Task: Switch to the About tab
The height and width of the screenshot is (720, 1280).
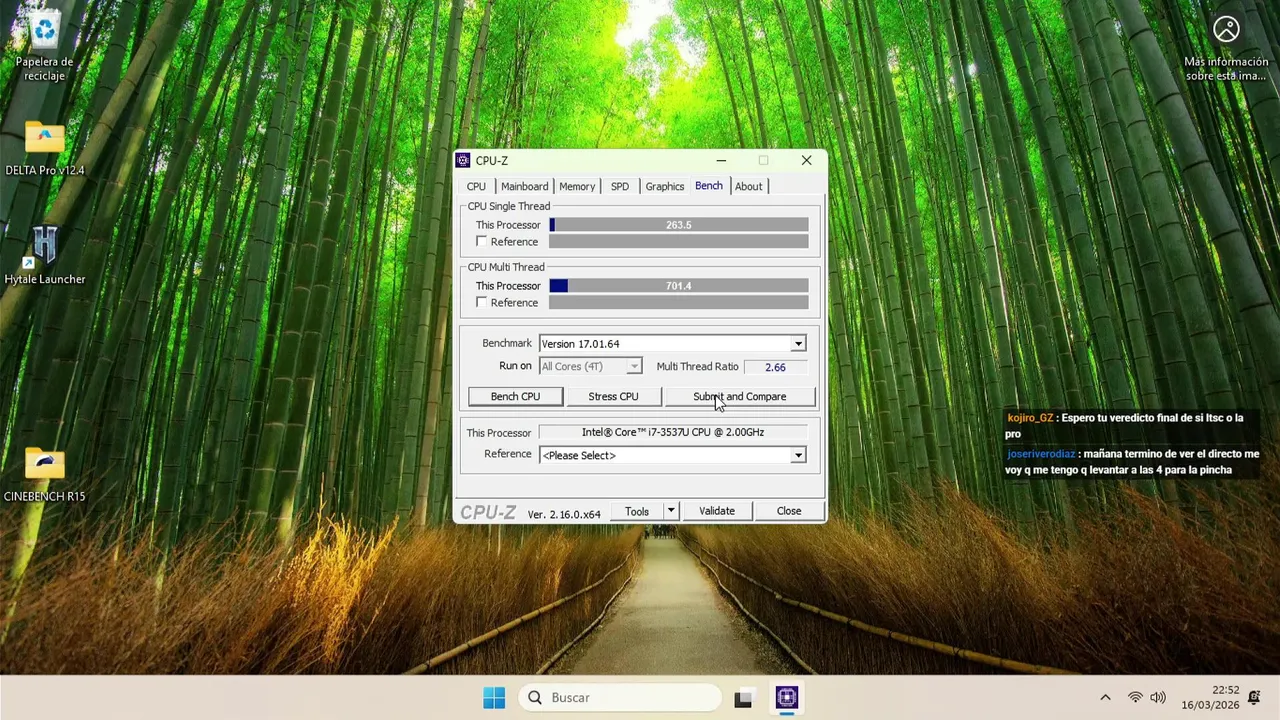Action: (x=749, y=186)
